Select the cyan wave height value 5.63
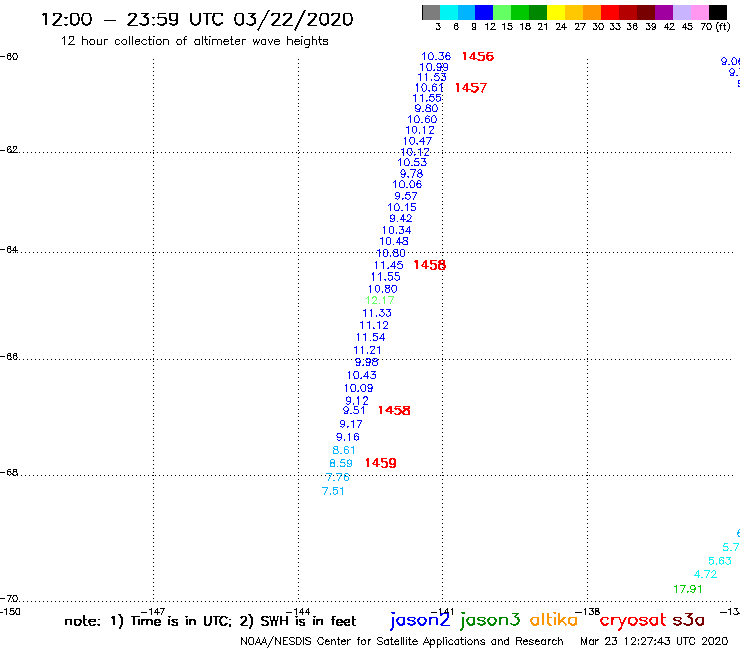 point(720,561)
